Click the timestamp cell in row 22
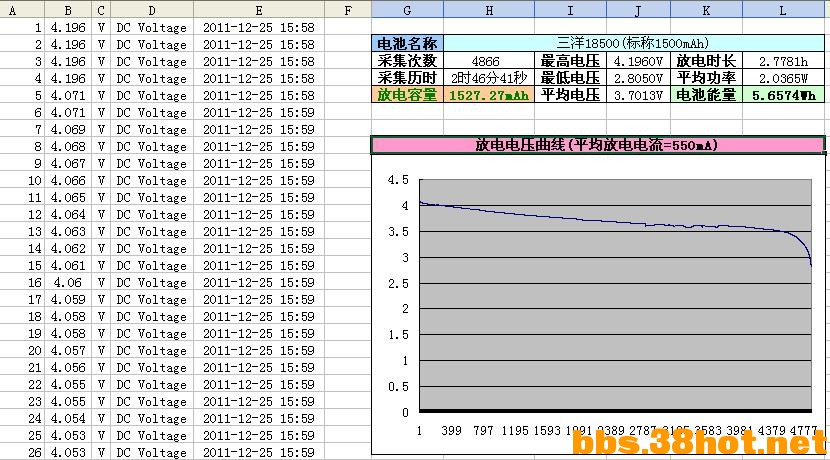 (x=259, y=384)
